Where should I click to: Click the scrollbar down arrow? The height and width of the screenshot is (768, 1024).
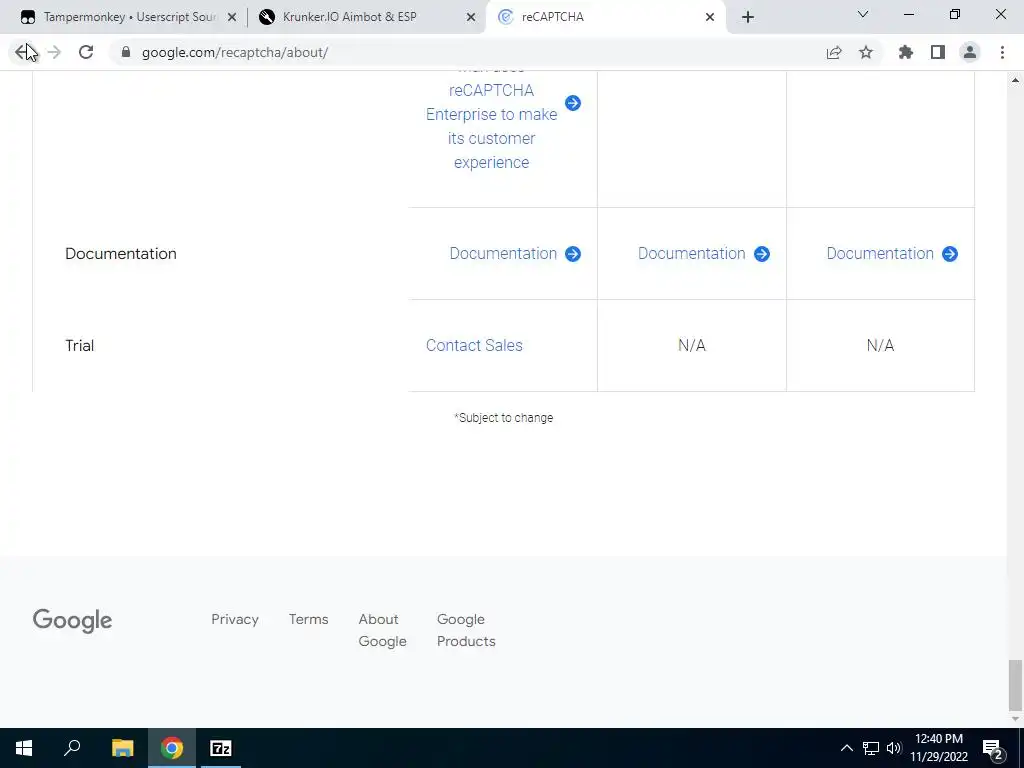pyautogui.click(x=1015, y=719)
